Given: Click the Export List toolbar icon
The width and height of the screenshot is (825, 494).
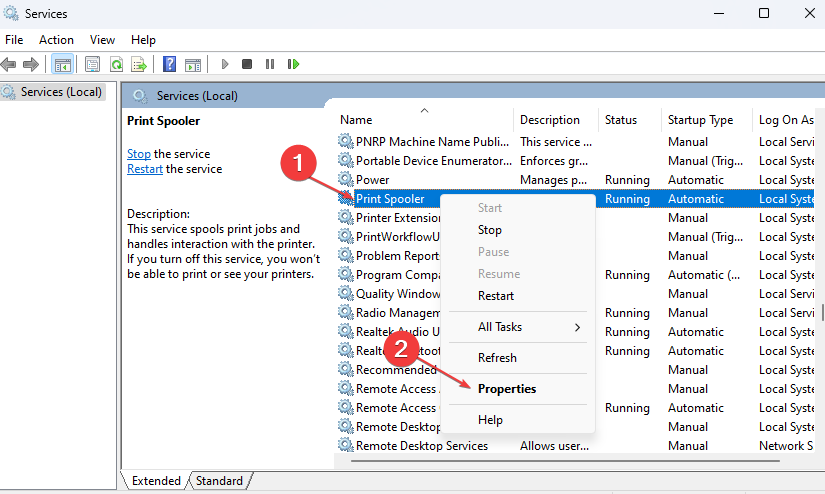Looking at the screenshot, I should (x=139, y=65).
